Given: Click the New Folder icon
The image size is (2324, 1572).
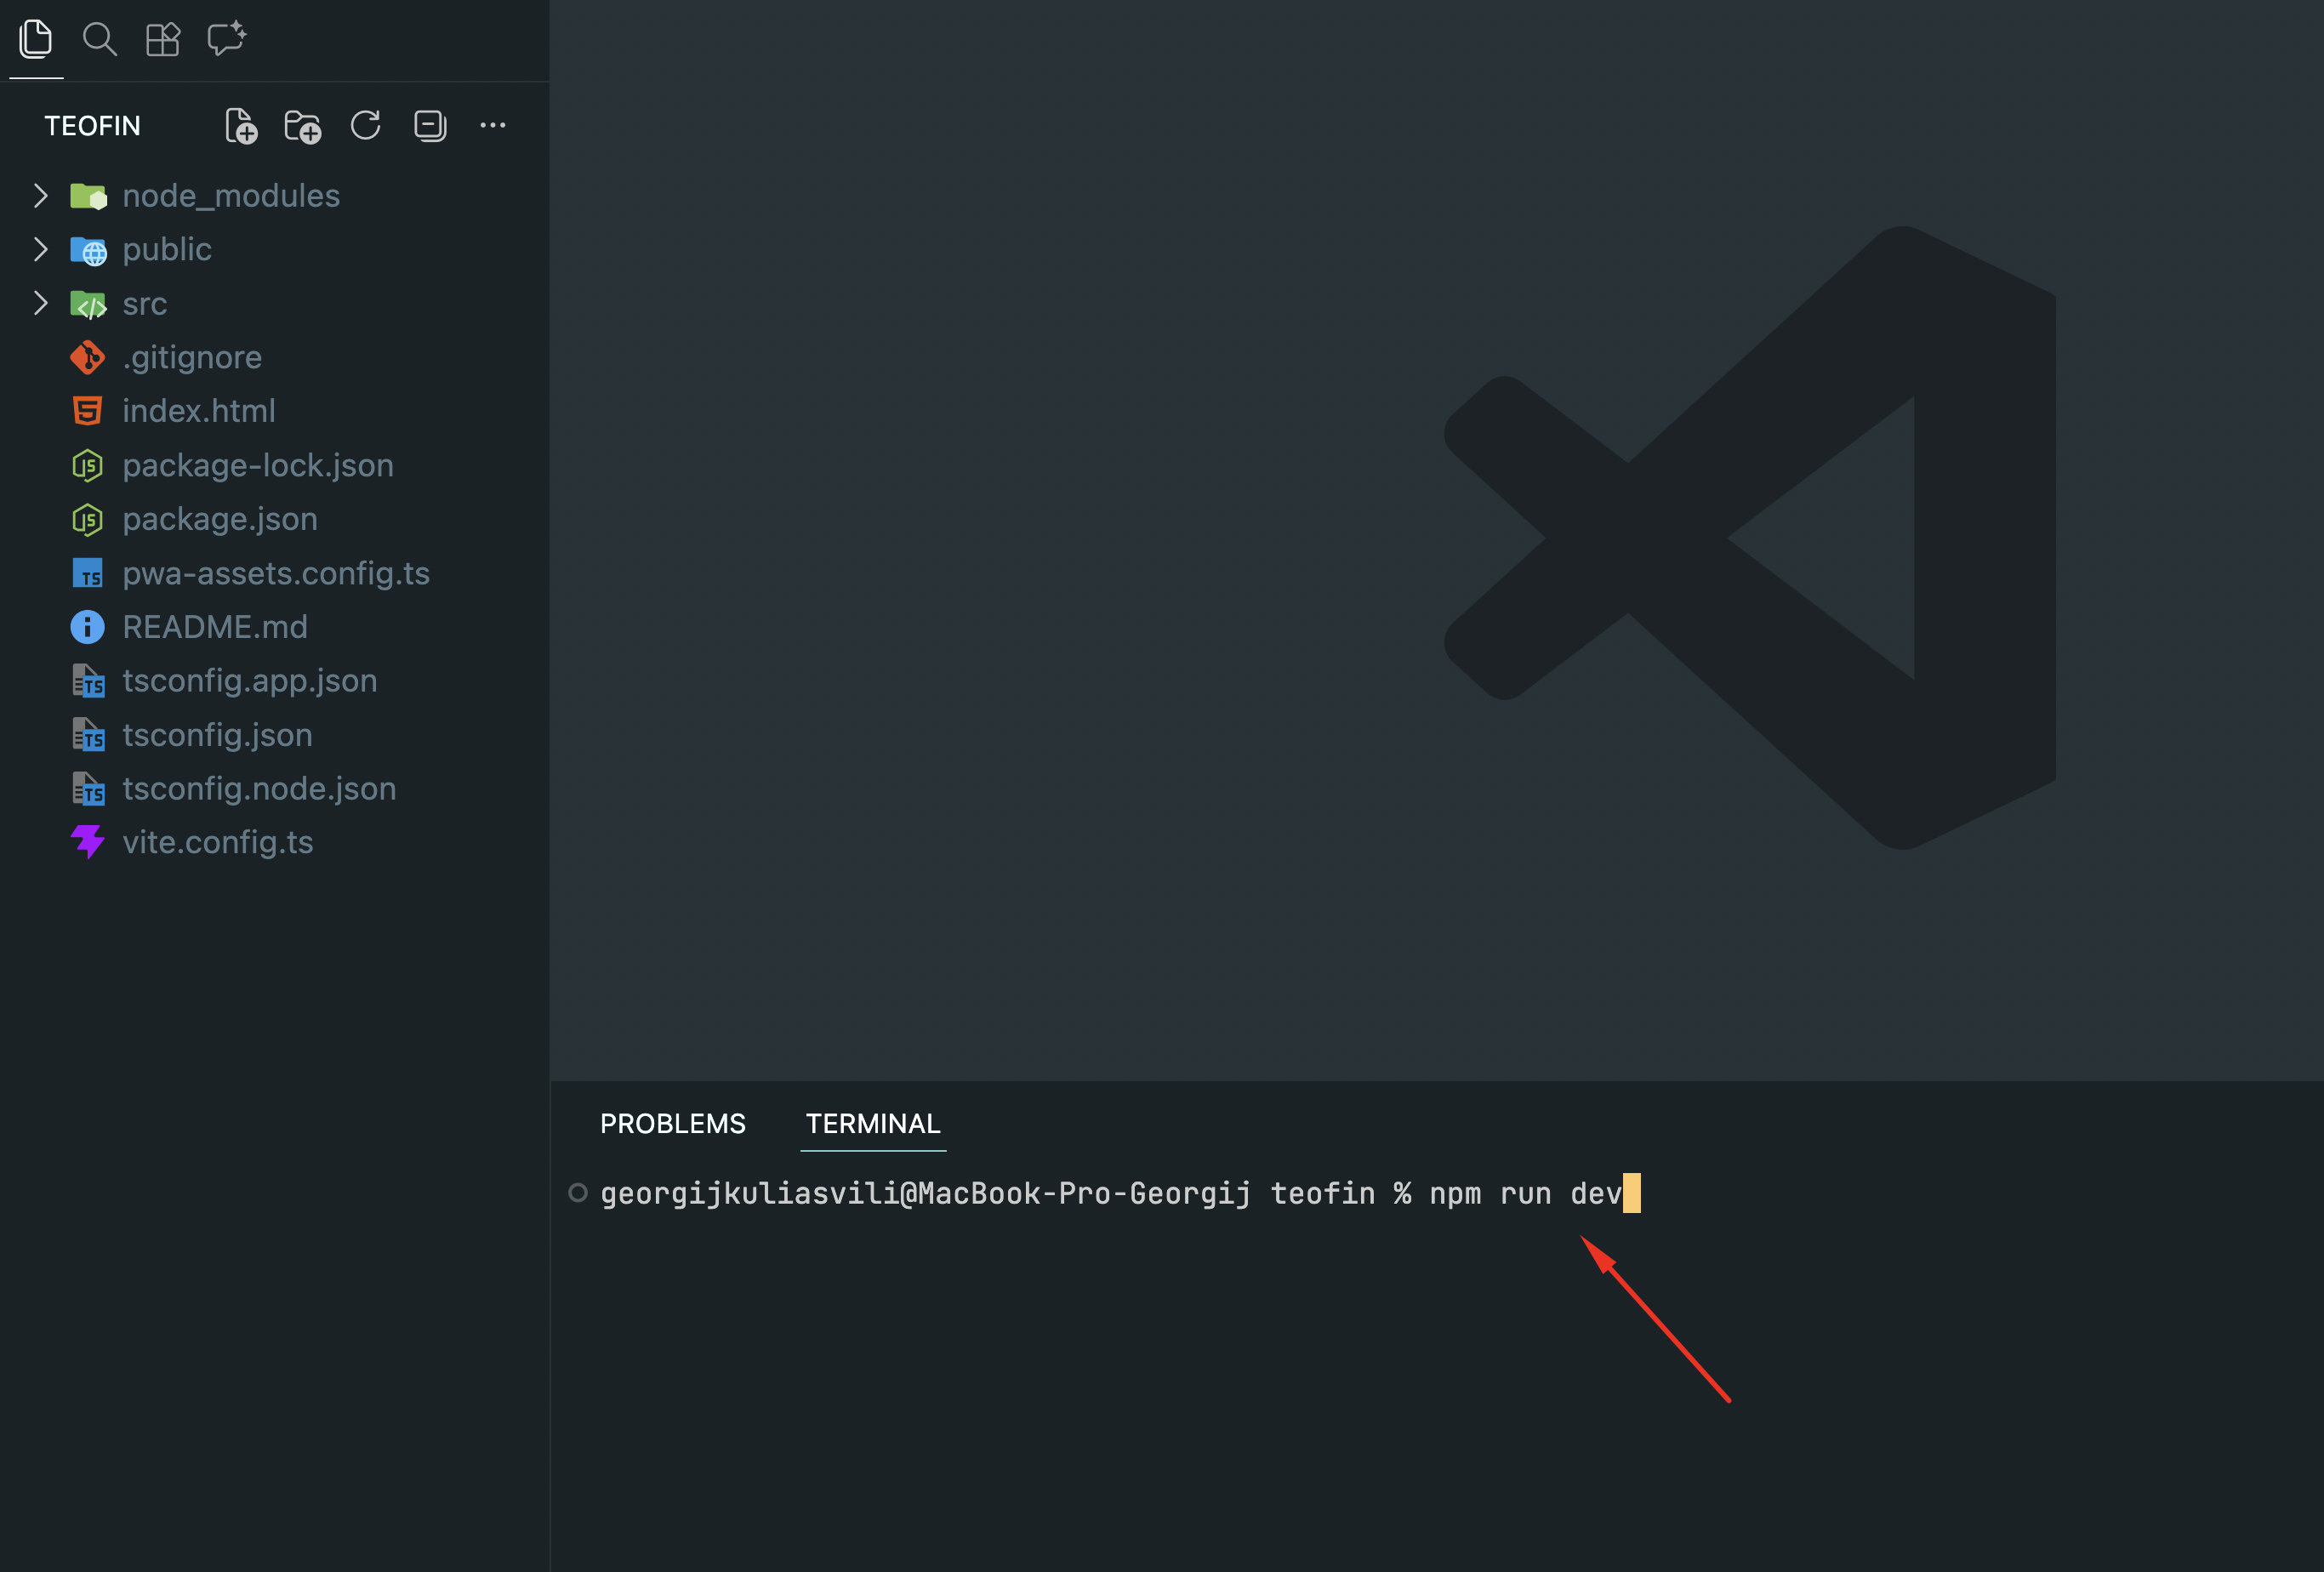Looking at the screenshot, I should [302, 126].
